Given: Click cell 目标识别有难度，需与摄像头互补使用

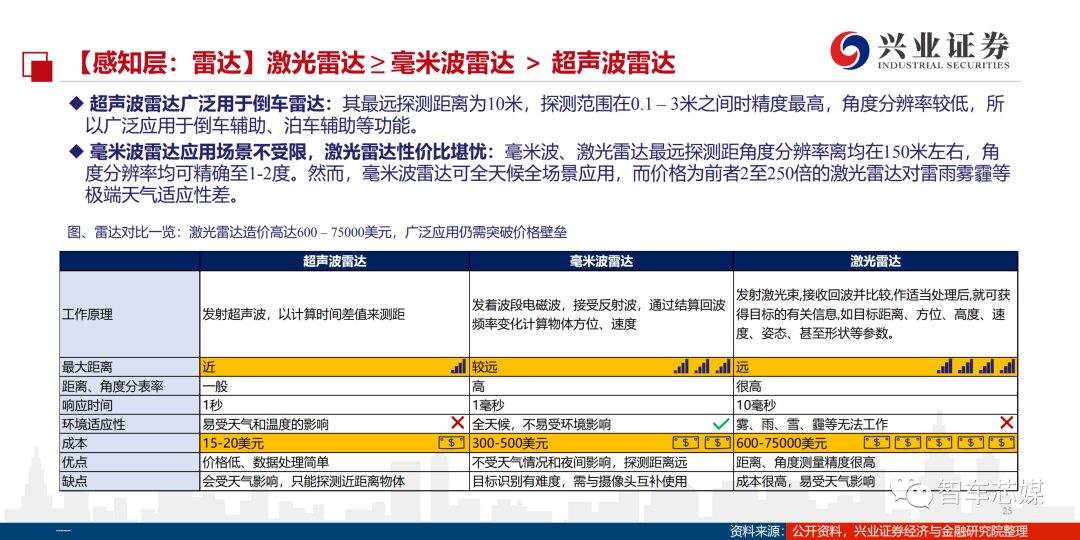Looking at the screenshot, I should point(601,481).
